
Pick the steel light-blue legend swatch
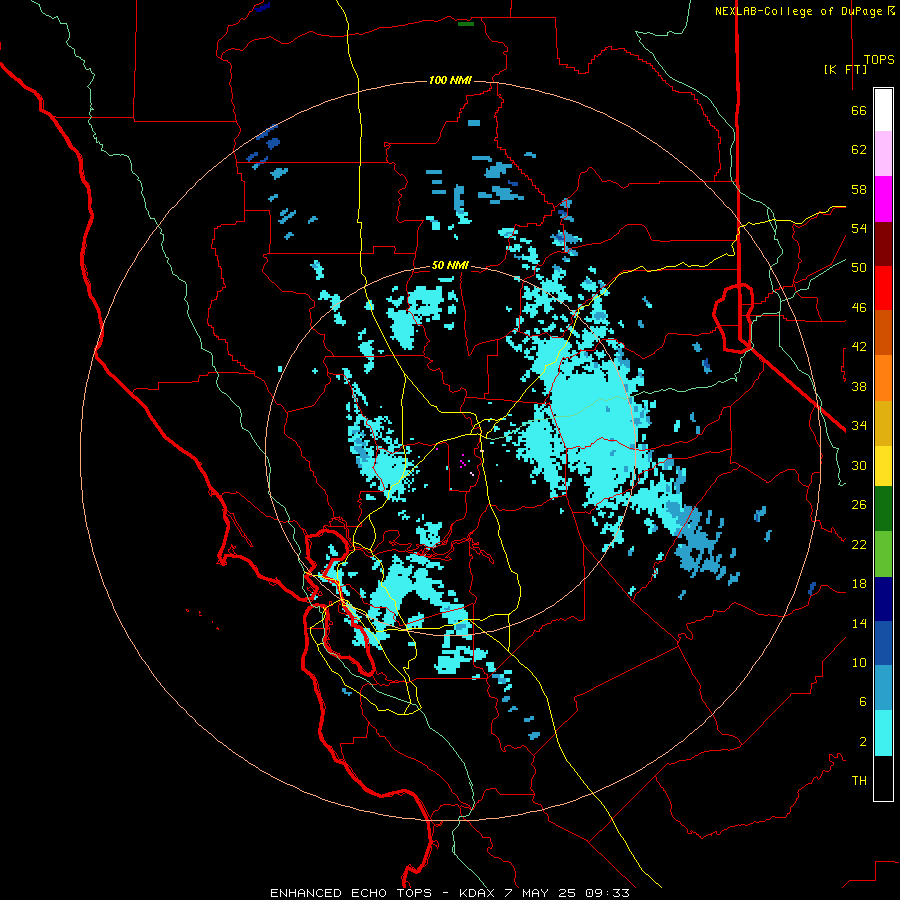point(883,688)
